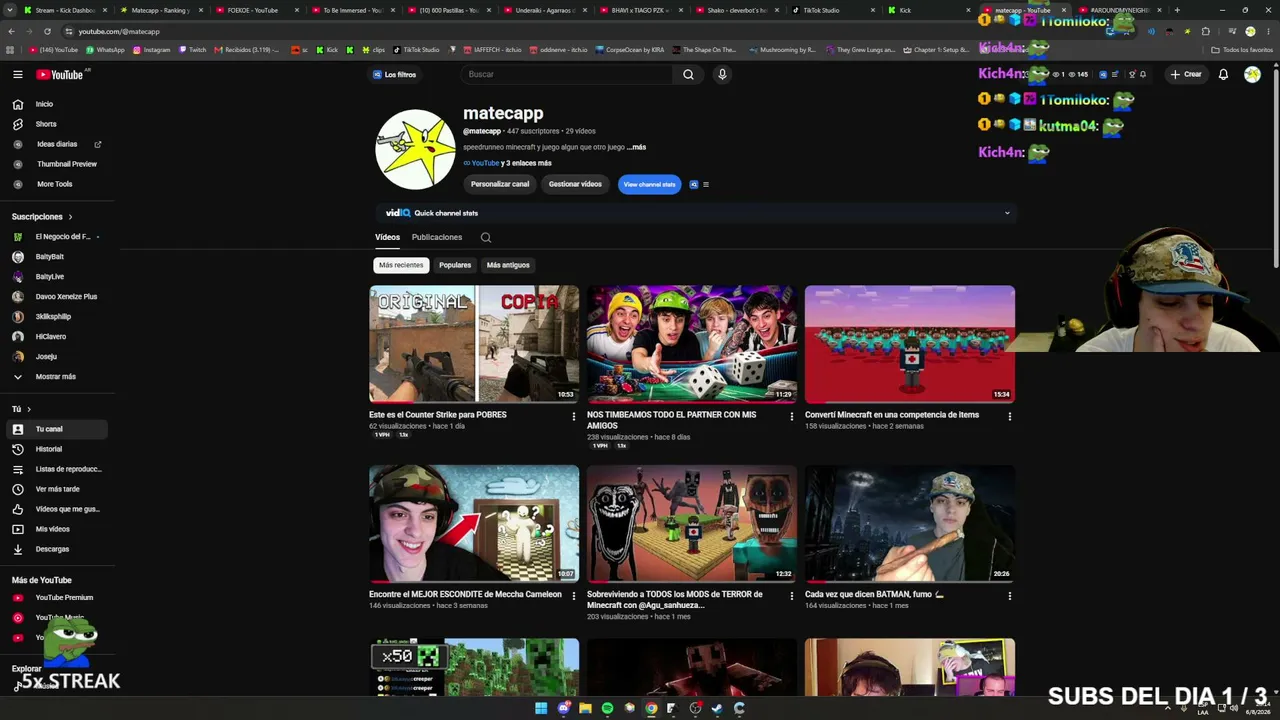Select the Más antiguos filter chip

[508, 265]
